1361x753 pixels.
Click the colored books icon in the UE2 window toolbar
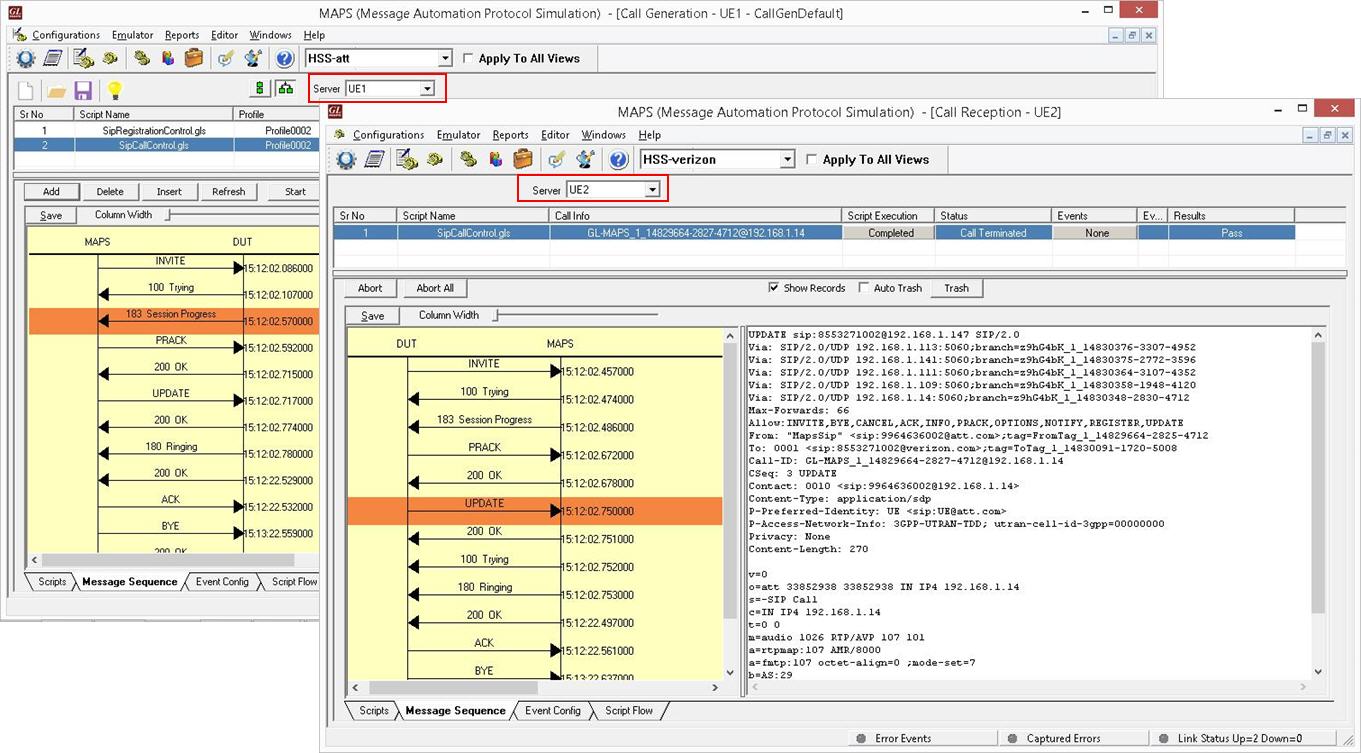[496, 159]
